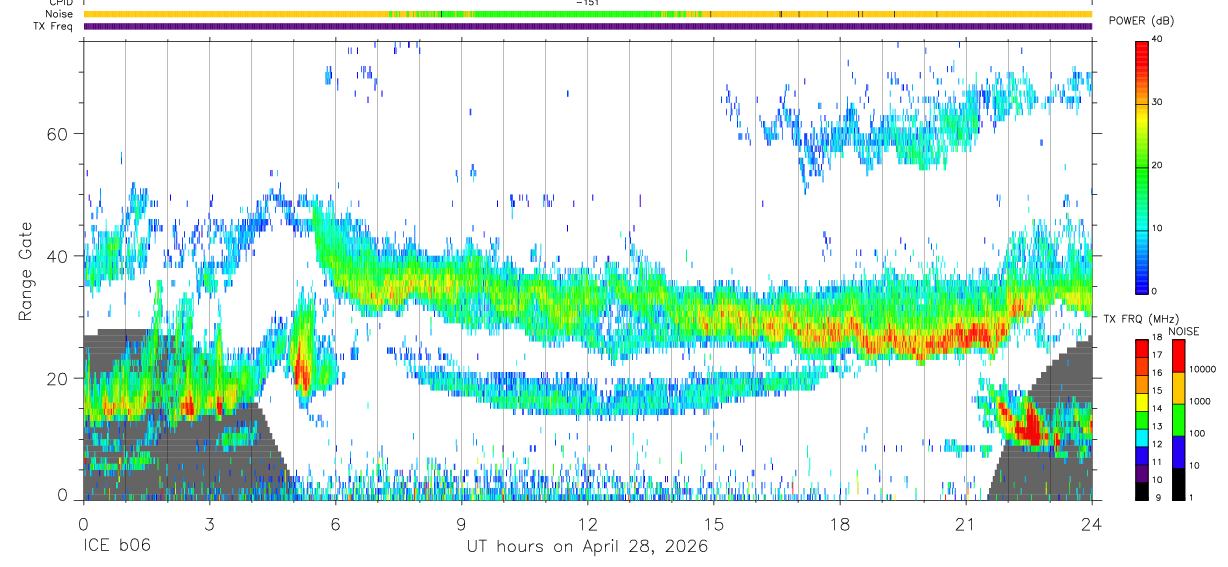This screenshot has width=1228, height=567.
Task: Click the 1000 label on NOISE scale
Action: point(1200,401)
